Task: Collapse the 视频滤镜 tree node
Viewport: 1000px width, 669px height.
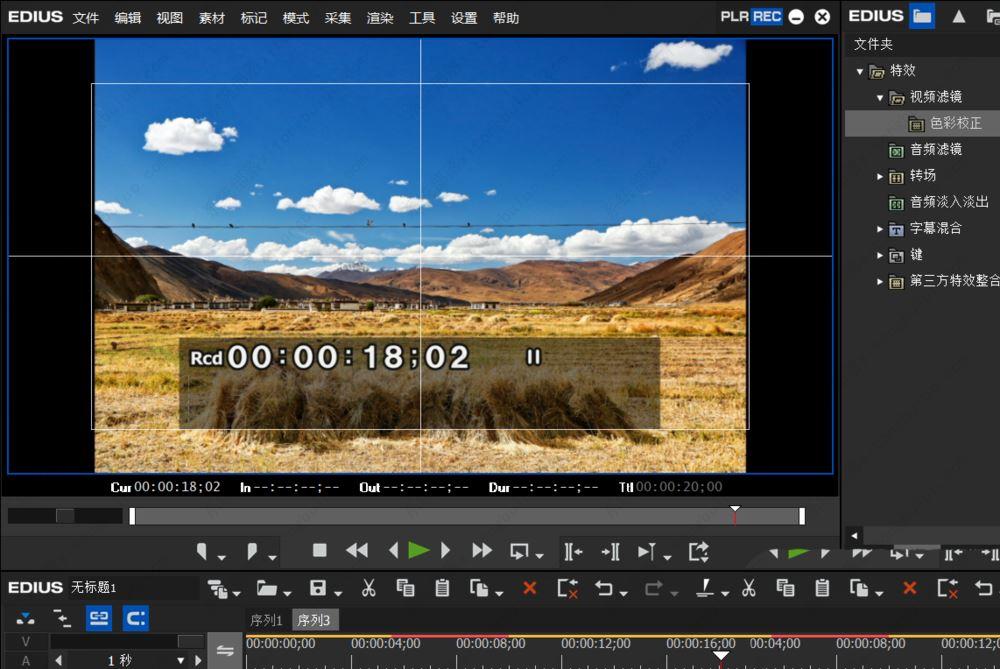Action: click(x=880, y=98)
